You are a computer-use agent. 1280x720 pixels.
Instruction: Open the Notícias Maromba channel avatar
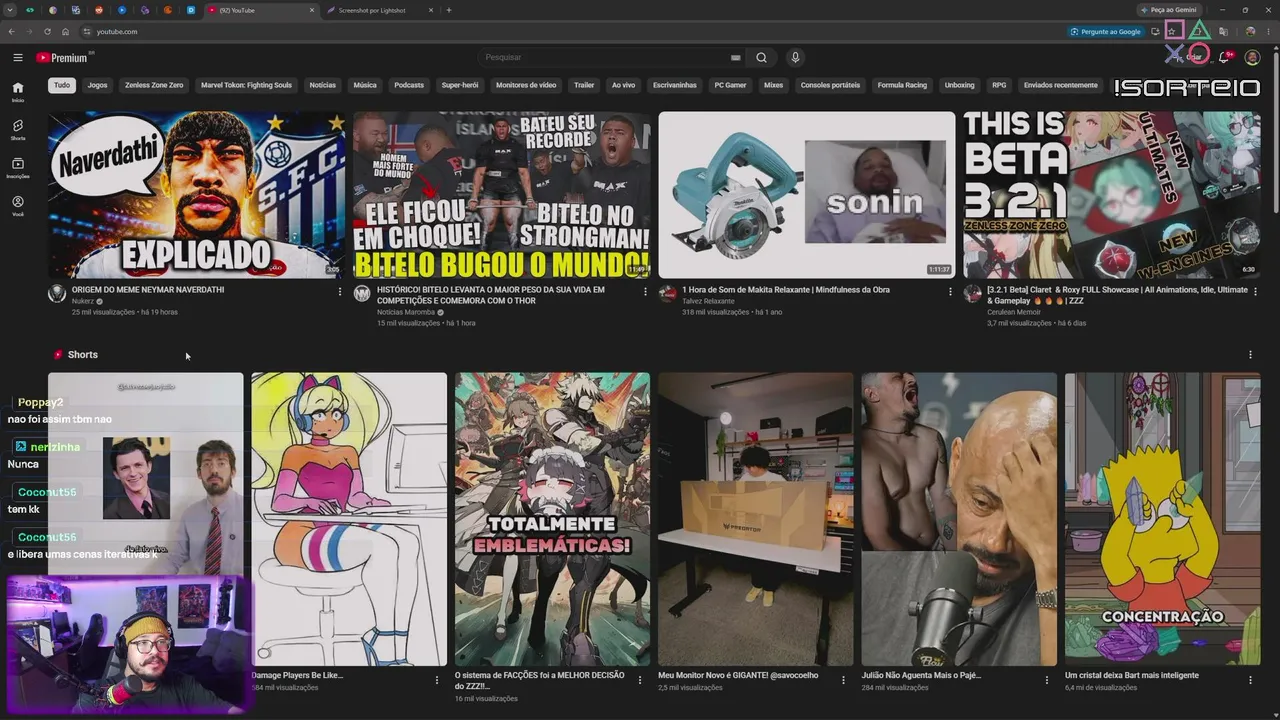(362, 293)
